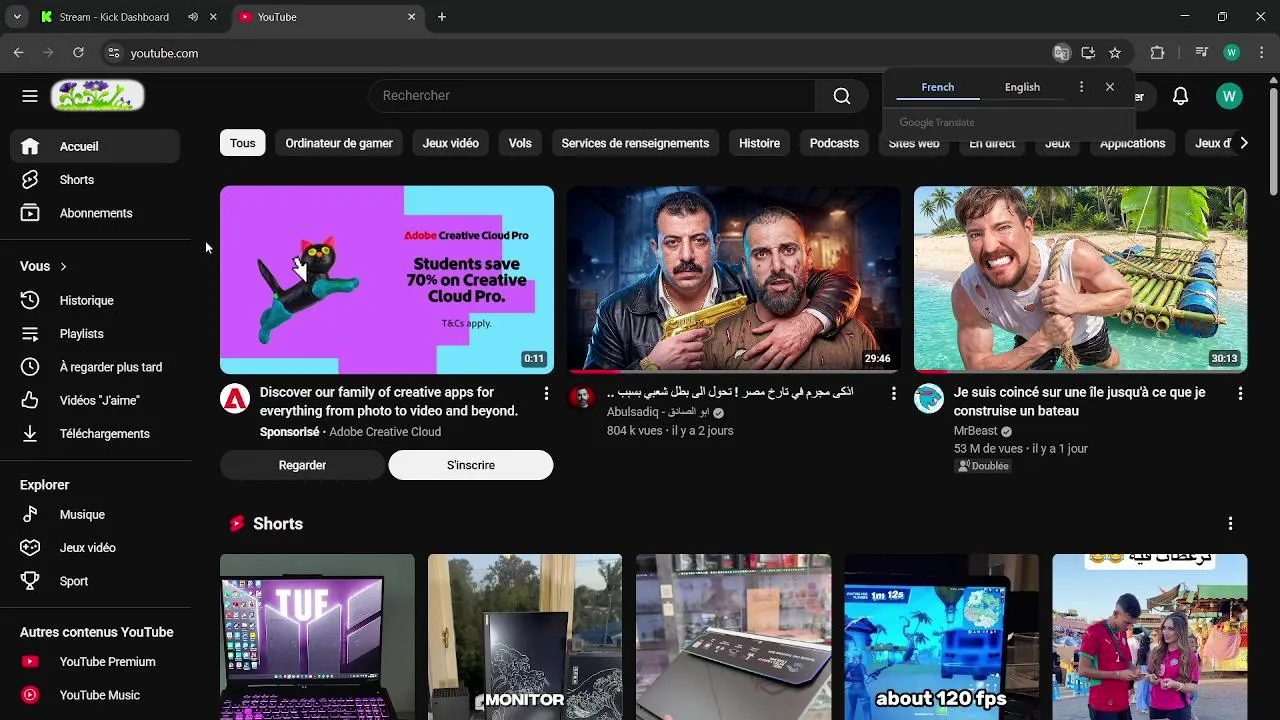The width and height of the screenshot is (1280, 720).
Task: Click the Rechercher search field
Action: pyautogui.click(x=592, y=96)
